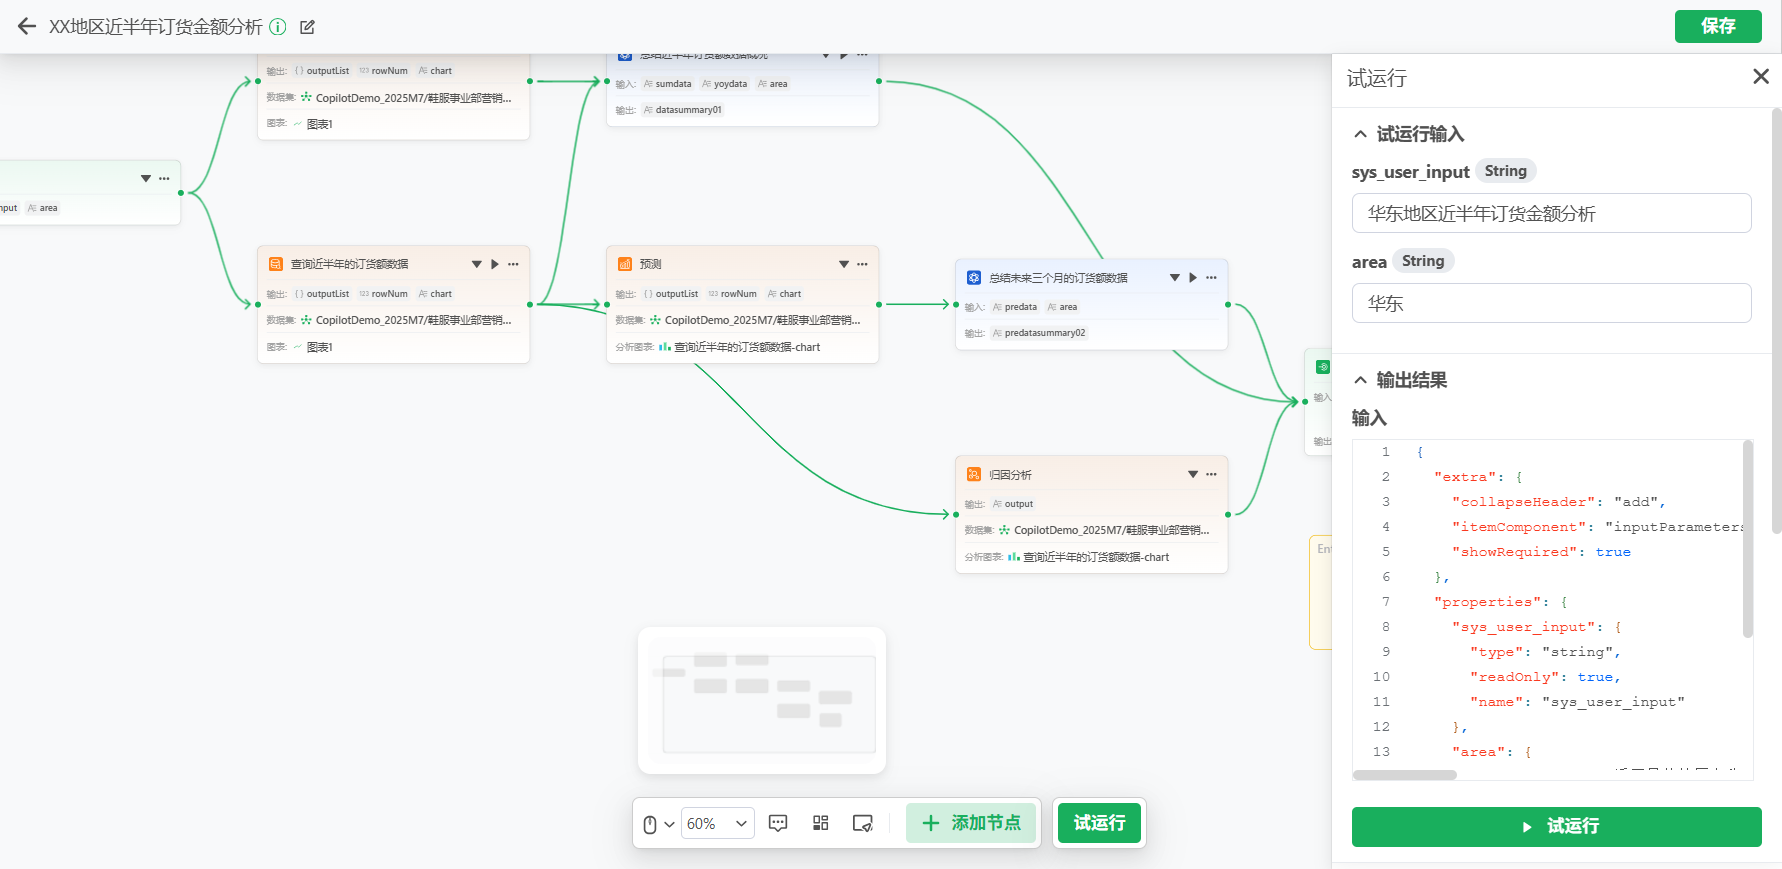
Task: Open the more options menu on the 归因分析 node
Action: pos(1211,474)
